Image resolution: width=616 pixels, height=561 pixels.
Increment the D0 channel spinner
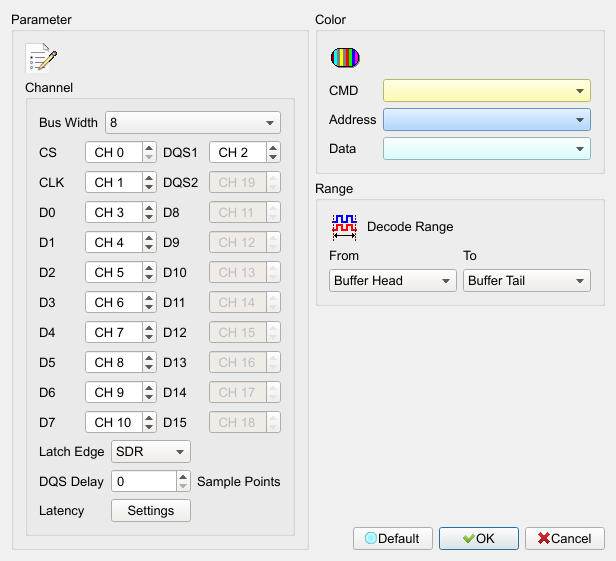click(149, 208)
